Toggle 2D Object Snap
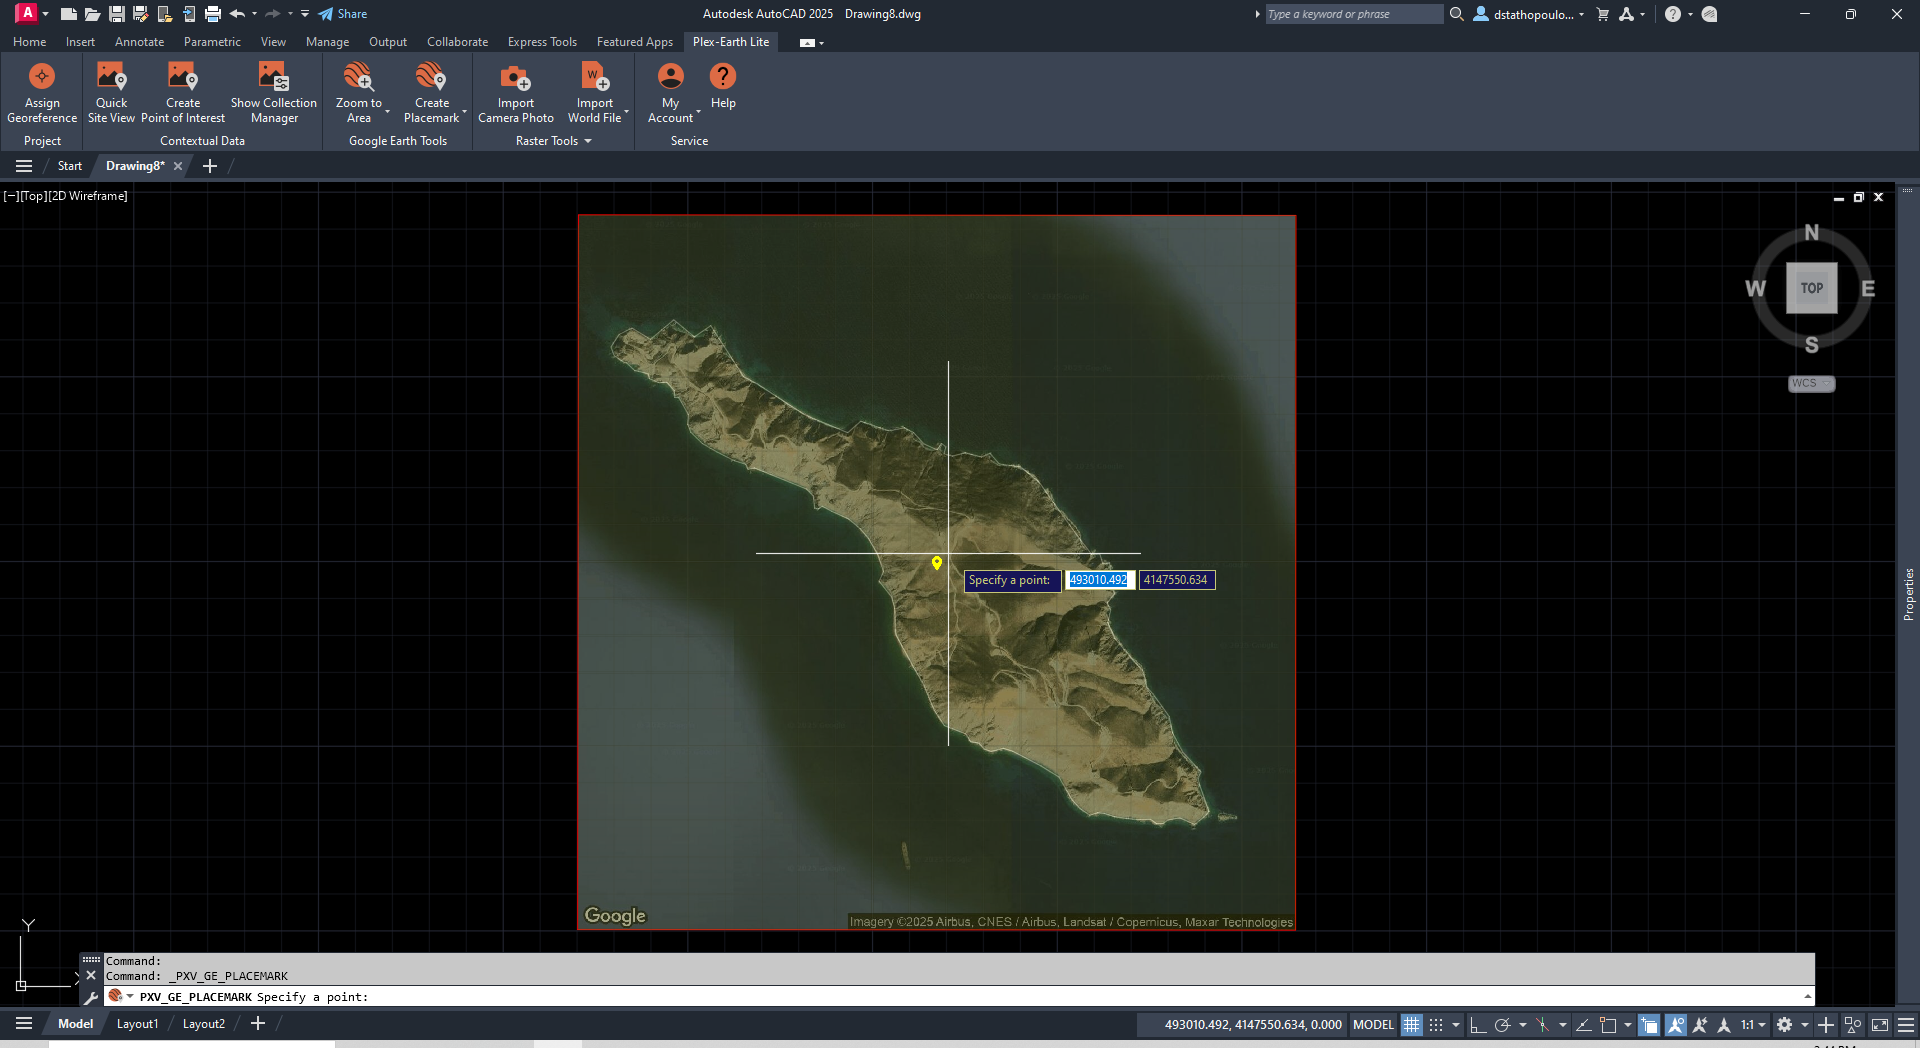This screenshot has width=1920, height=1048. point(1608,1024)
